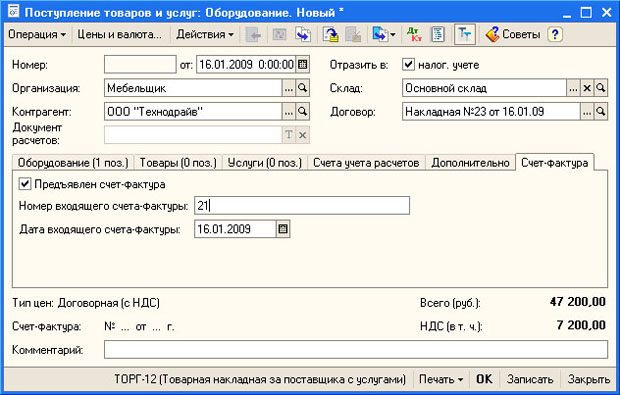620x395 pixels.
Task: Click the Всего total 47 200,00
Action: point(578,302)
